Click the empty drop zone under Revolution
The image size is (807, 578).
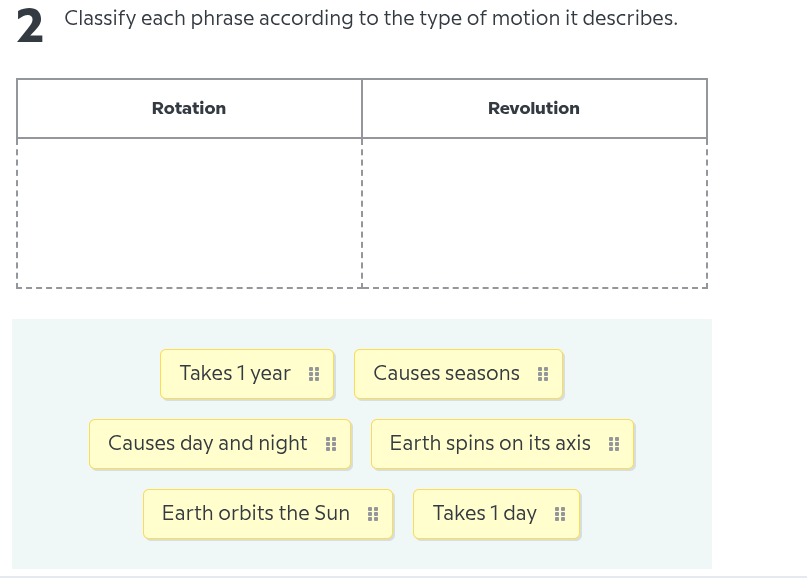click(x=534, y=212)
